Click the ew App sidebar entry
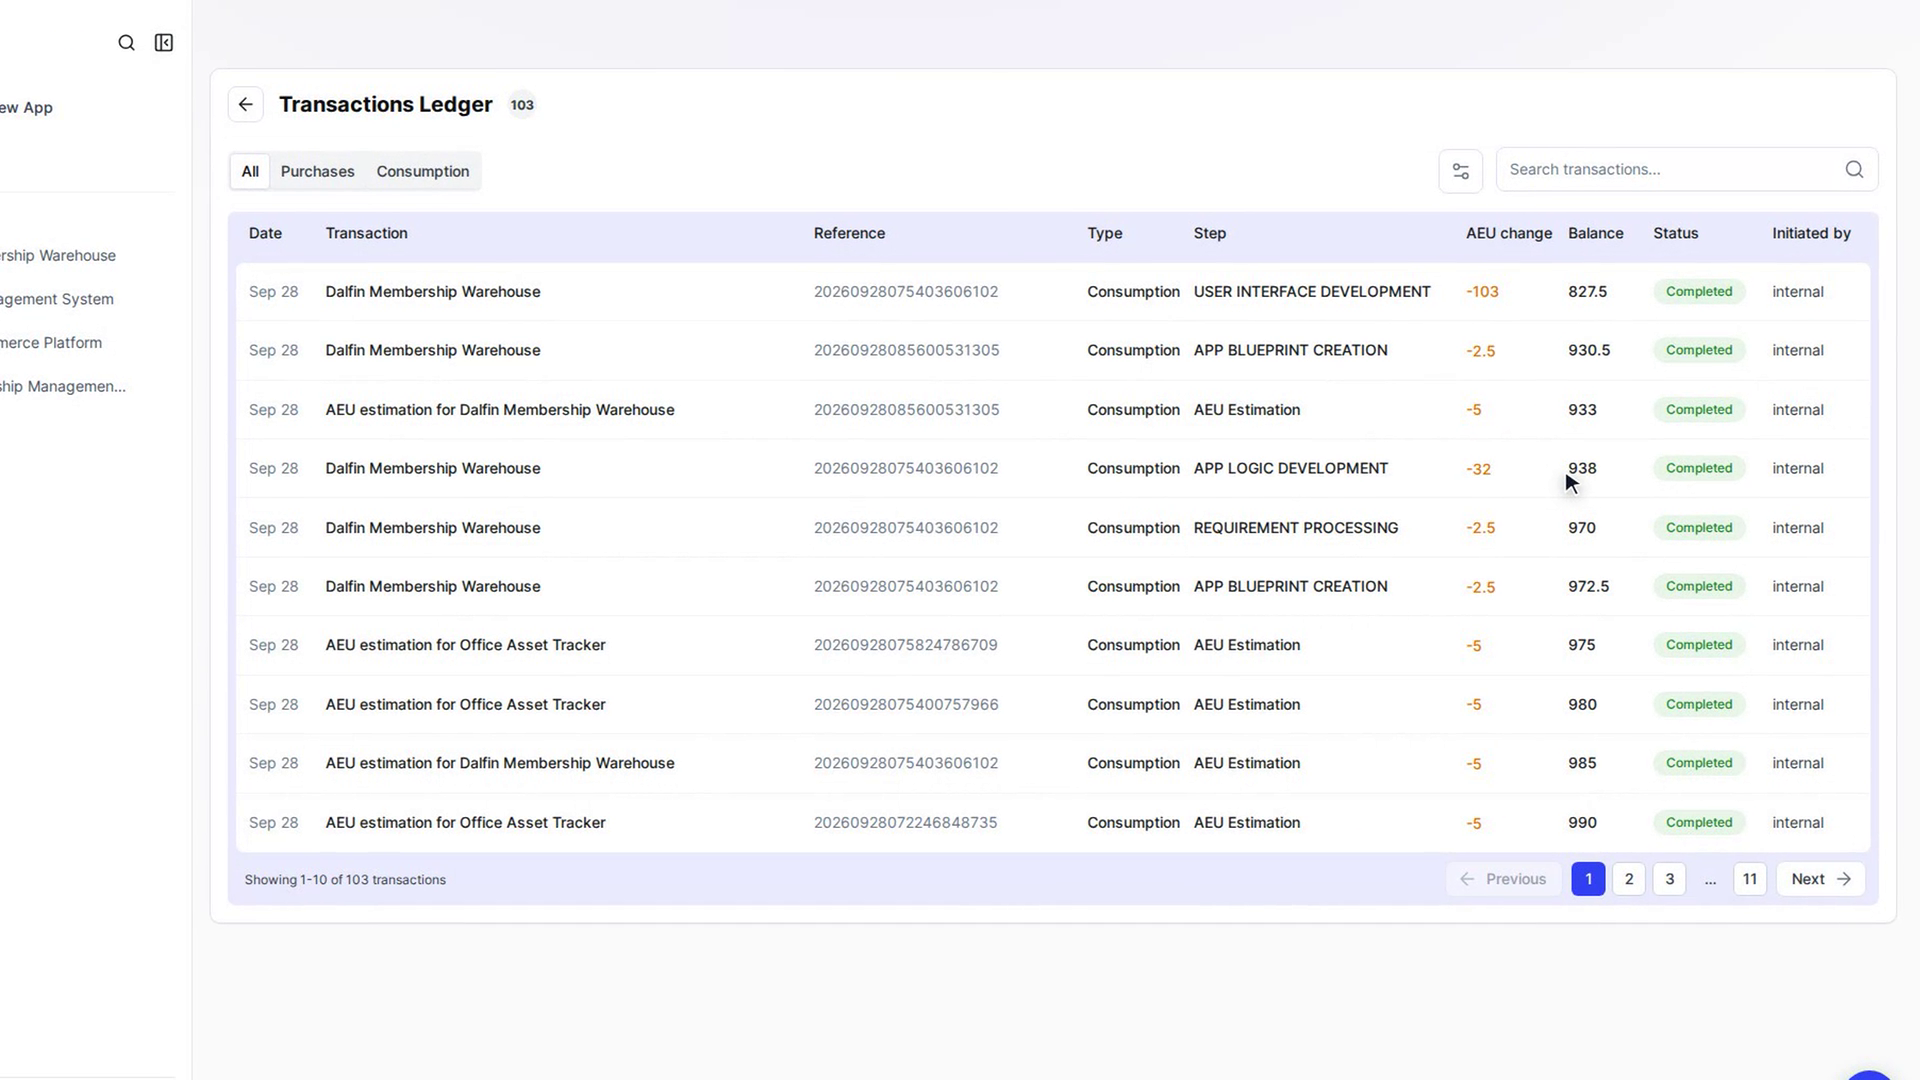This screenshot has width=1920, height=1080. point(27,108)
